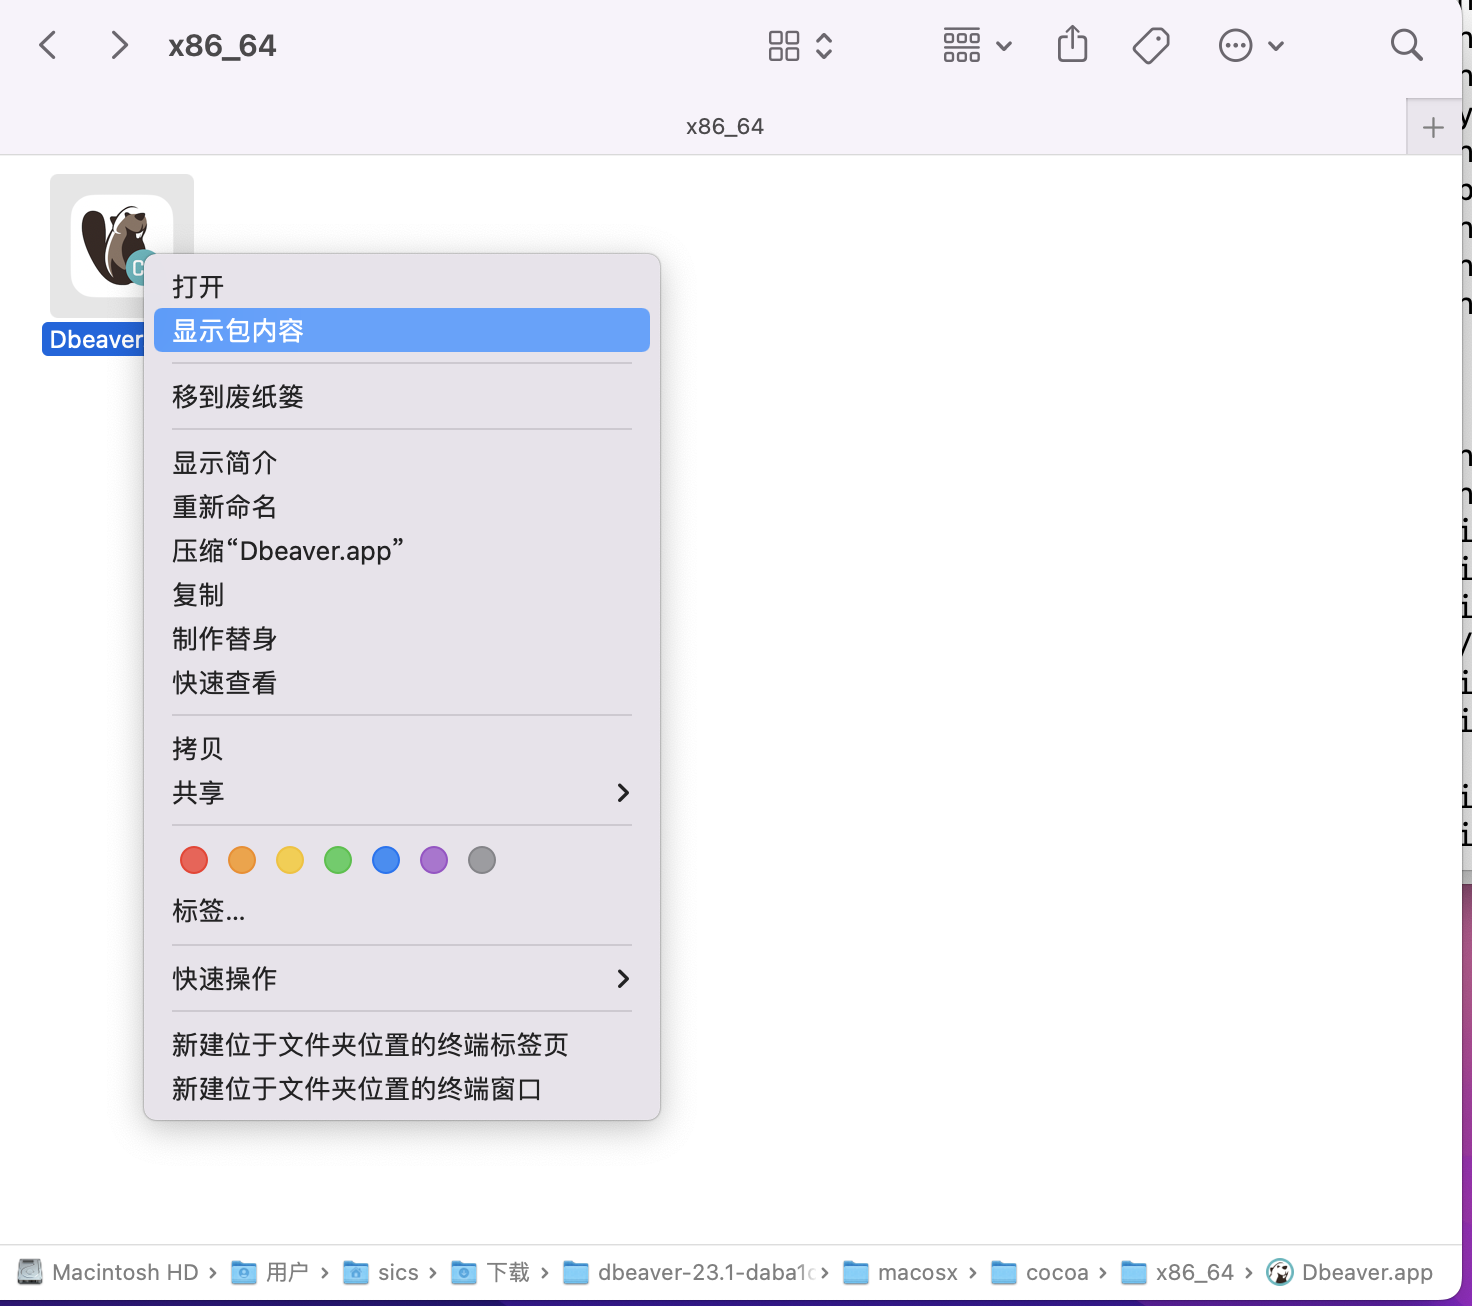The image size is (1472, 1306).
Task: Open Finder search magnifier
Action: click(1407, 45)
